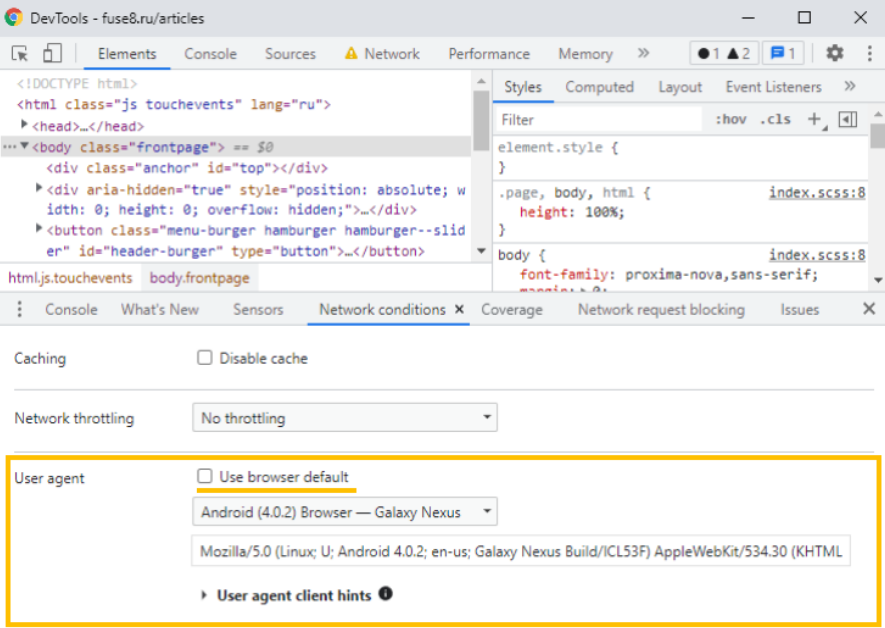Screen dimensions: 885x628
Task: Open the Android Browser user agent dropdown
Action: [344, 512]
